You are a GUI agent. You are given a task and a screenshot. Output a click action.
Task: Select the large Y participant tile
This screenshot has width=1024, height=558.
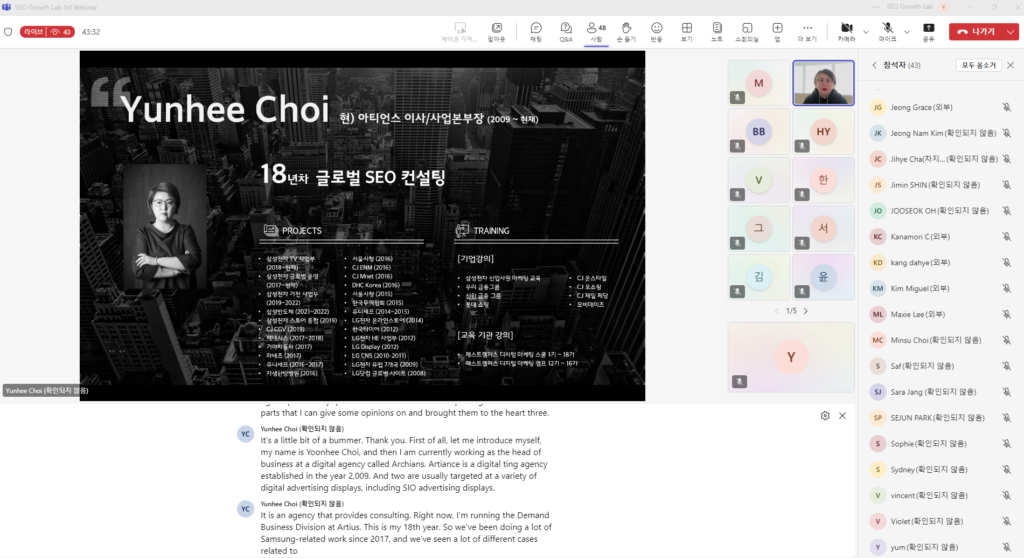pyautogui.click(x=791, y=357)
